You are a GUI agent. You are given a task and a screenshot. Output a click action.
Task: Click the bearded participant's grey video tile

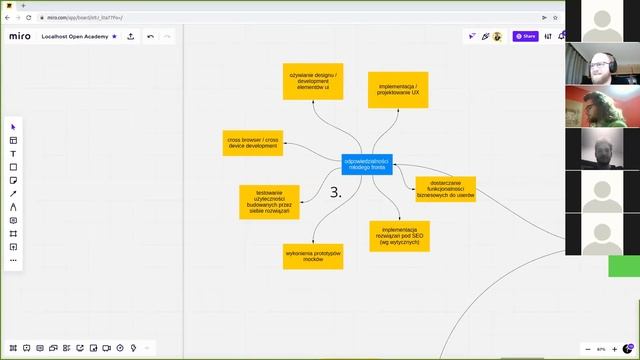602,149
